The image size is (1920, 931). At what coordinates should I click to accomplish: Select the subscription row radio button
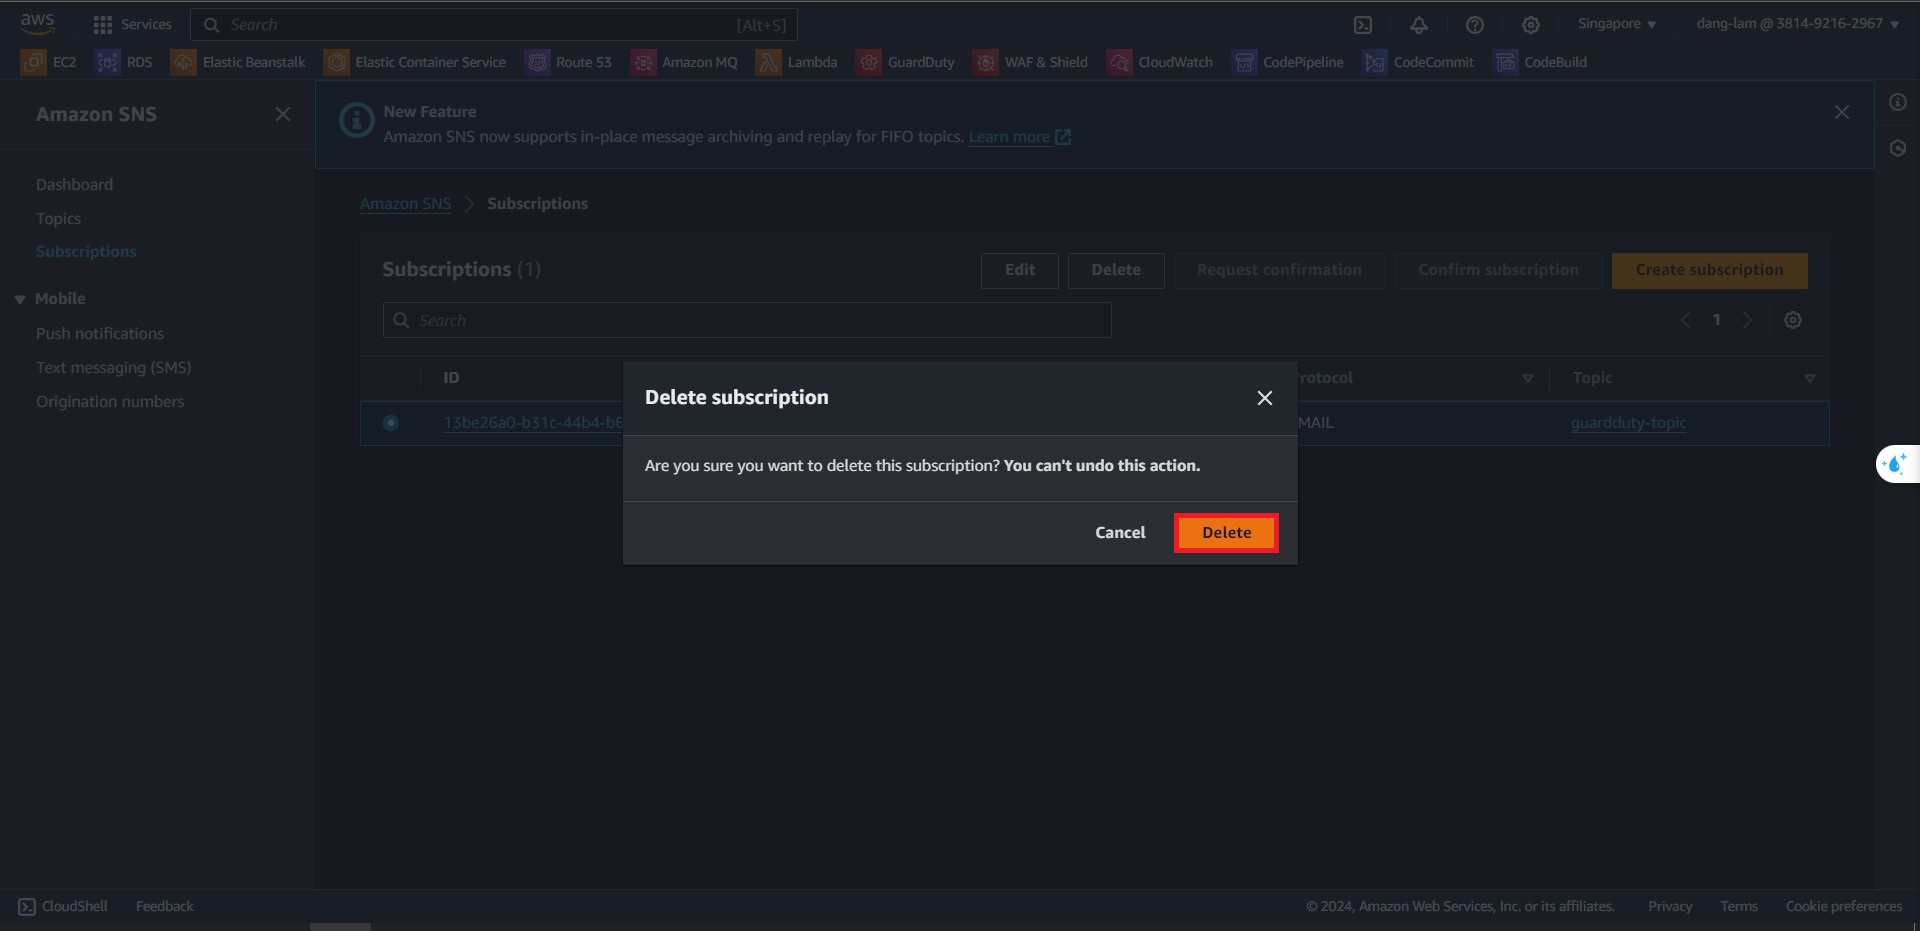[x=391, y=423]
